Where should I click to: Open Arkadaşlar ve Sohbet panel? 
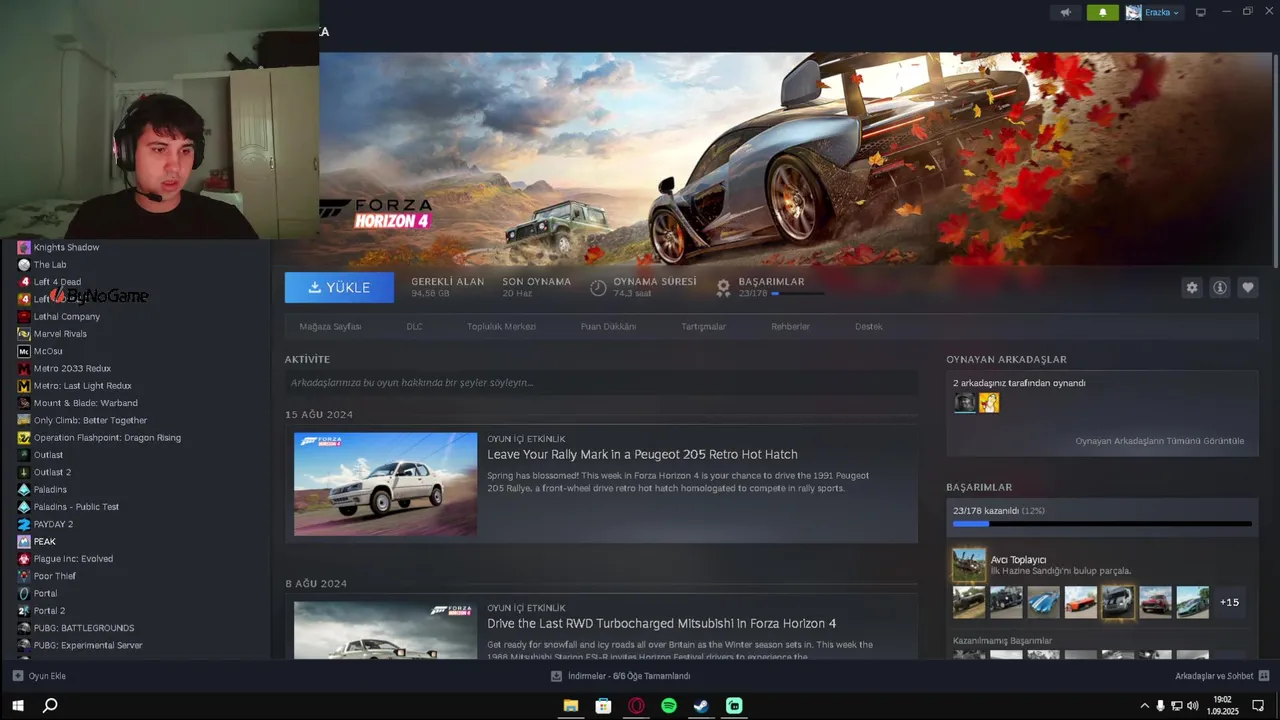click(1222, 676)
